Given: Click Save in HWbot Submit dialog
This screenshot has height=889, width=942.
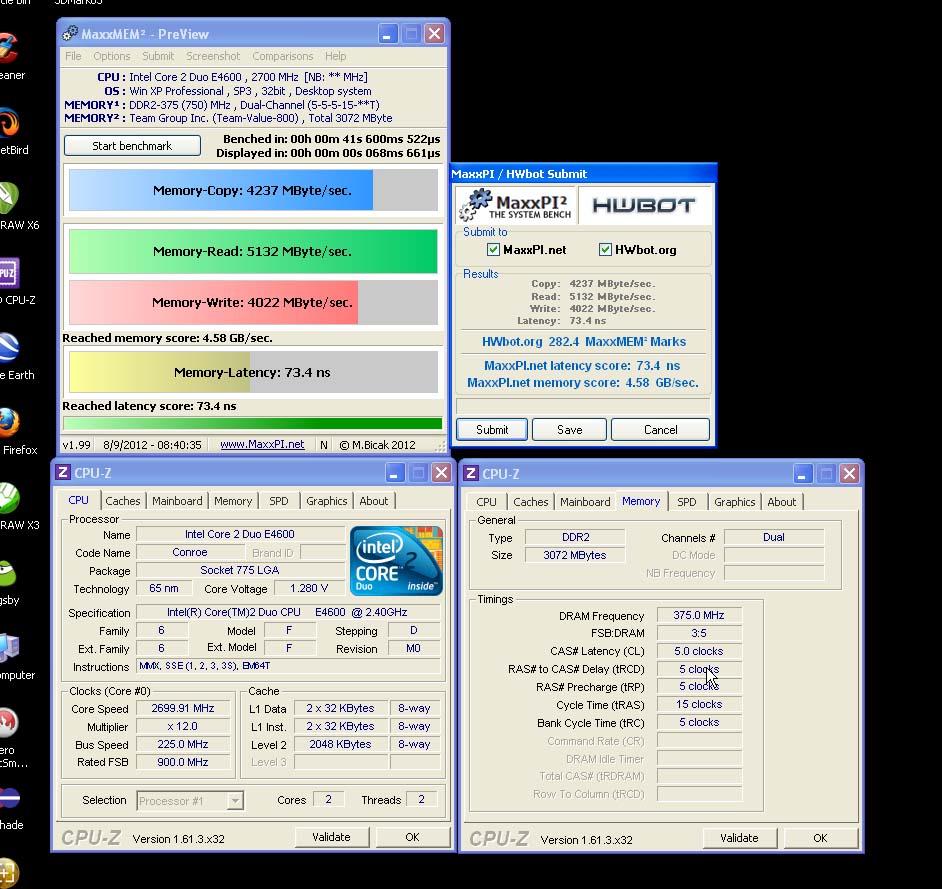Looking at the screenshot, I should (x=570, y=430).
